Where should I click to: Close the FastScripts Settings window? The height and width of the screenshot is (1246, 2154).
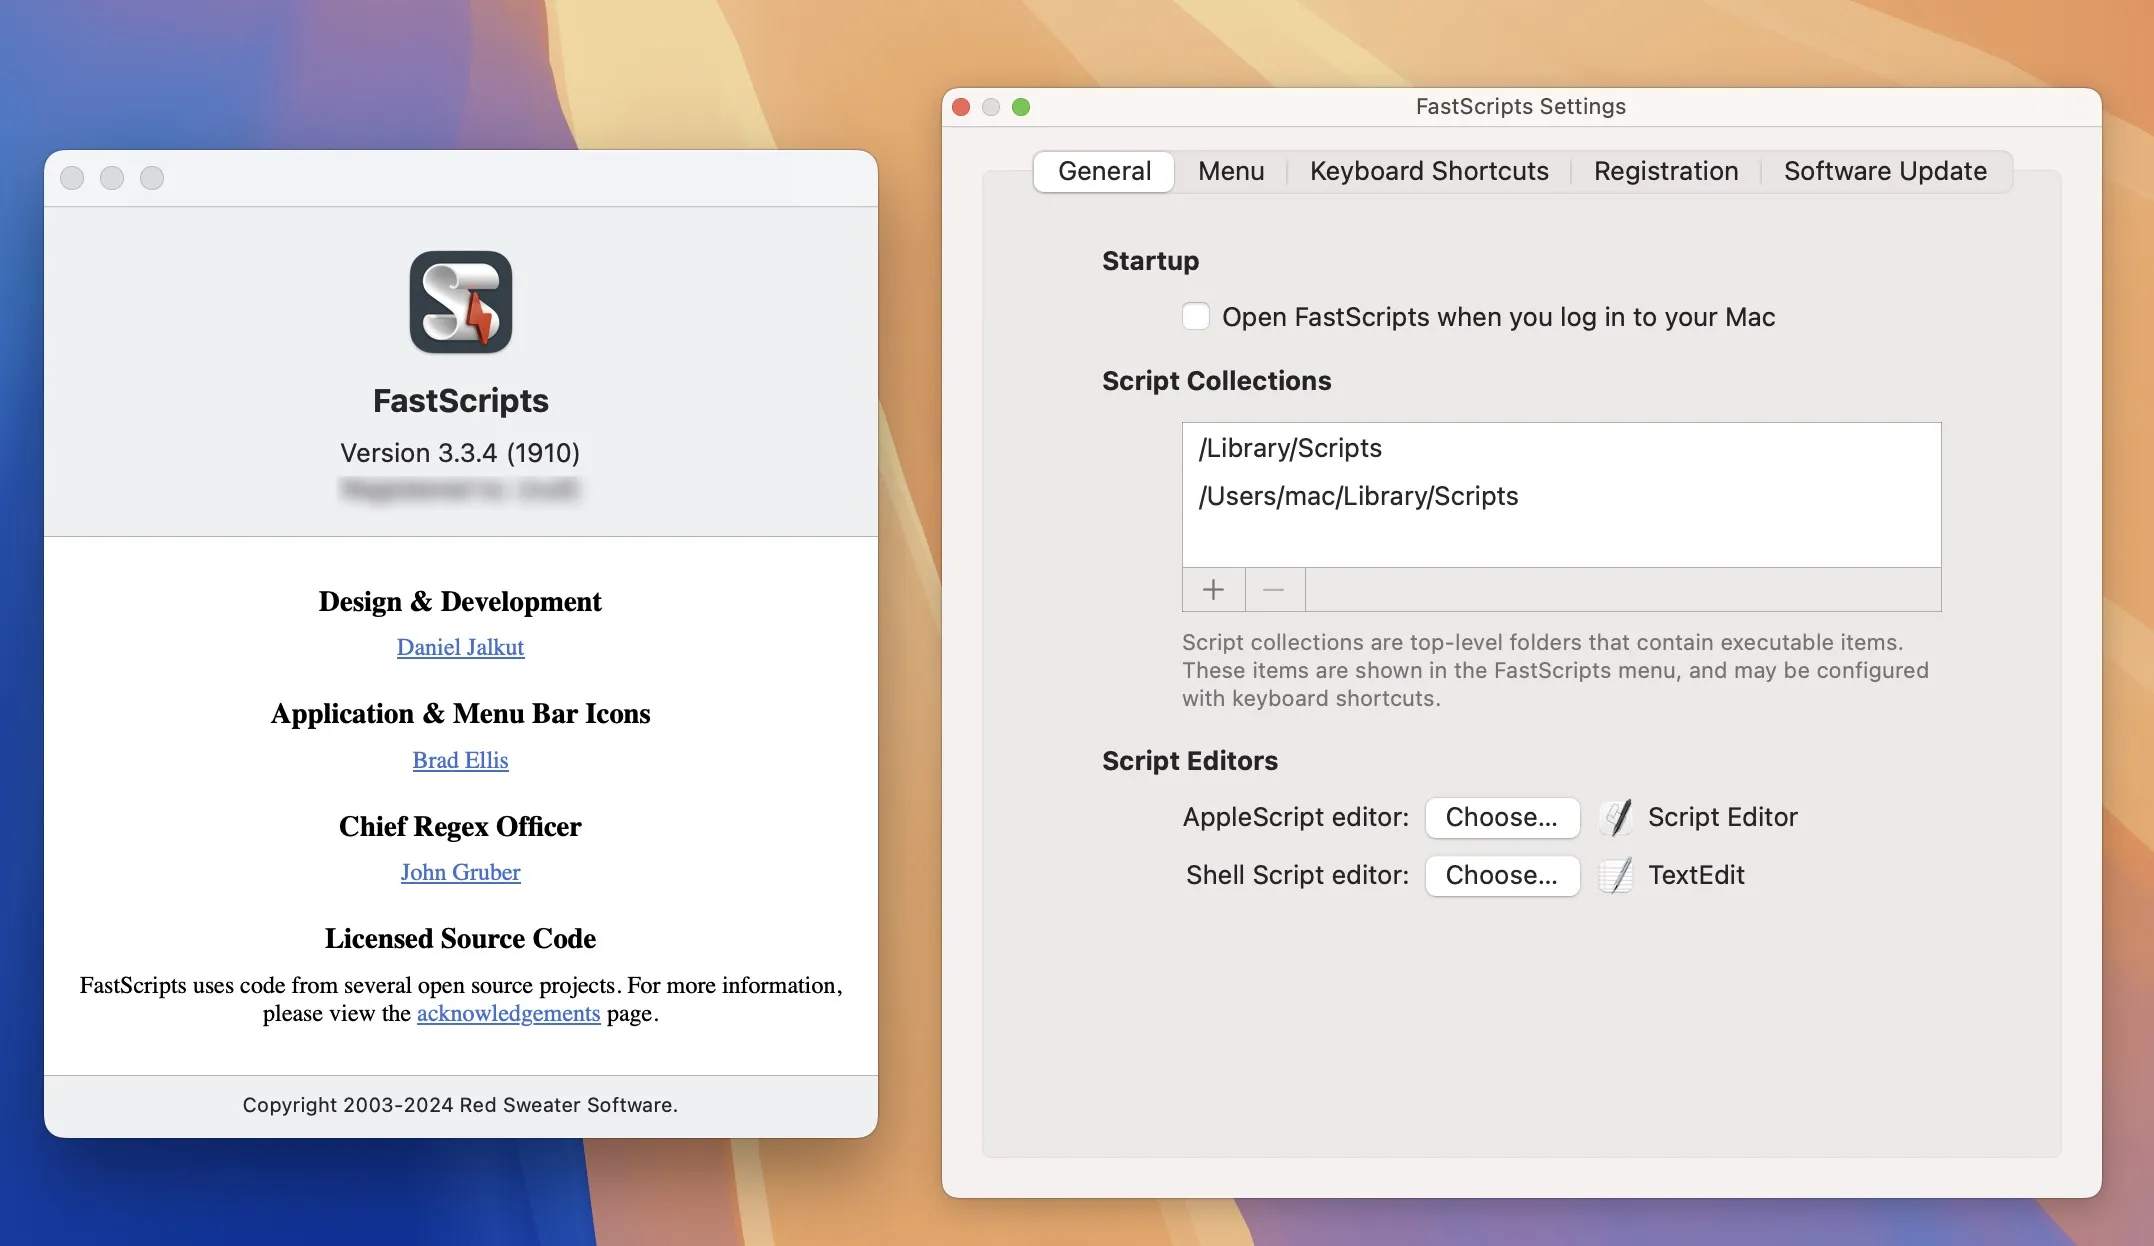click(961, 107)
